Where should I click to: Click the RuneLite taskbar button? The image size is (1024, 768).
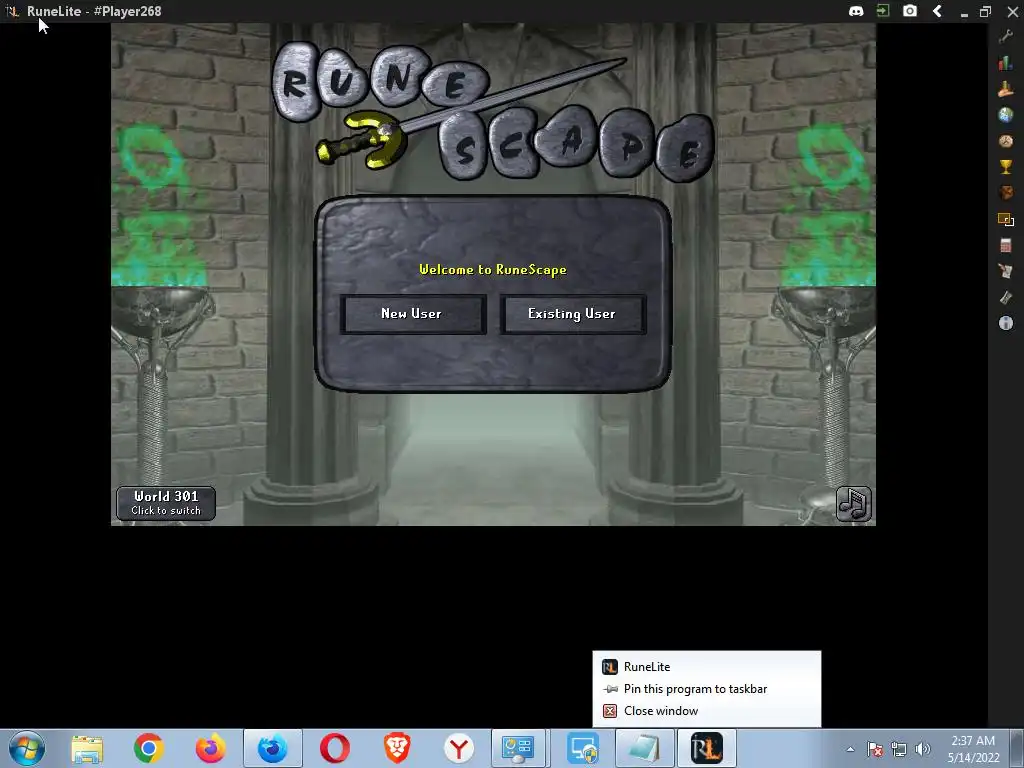707,748
